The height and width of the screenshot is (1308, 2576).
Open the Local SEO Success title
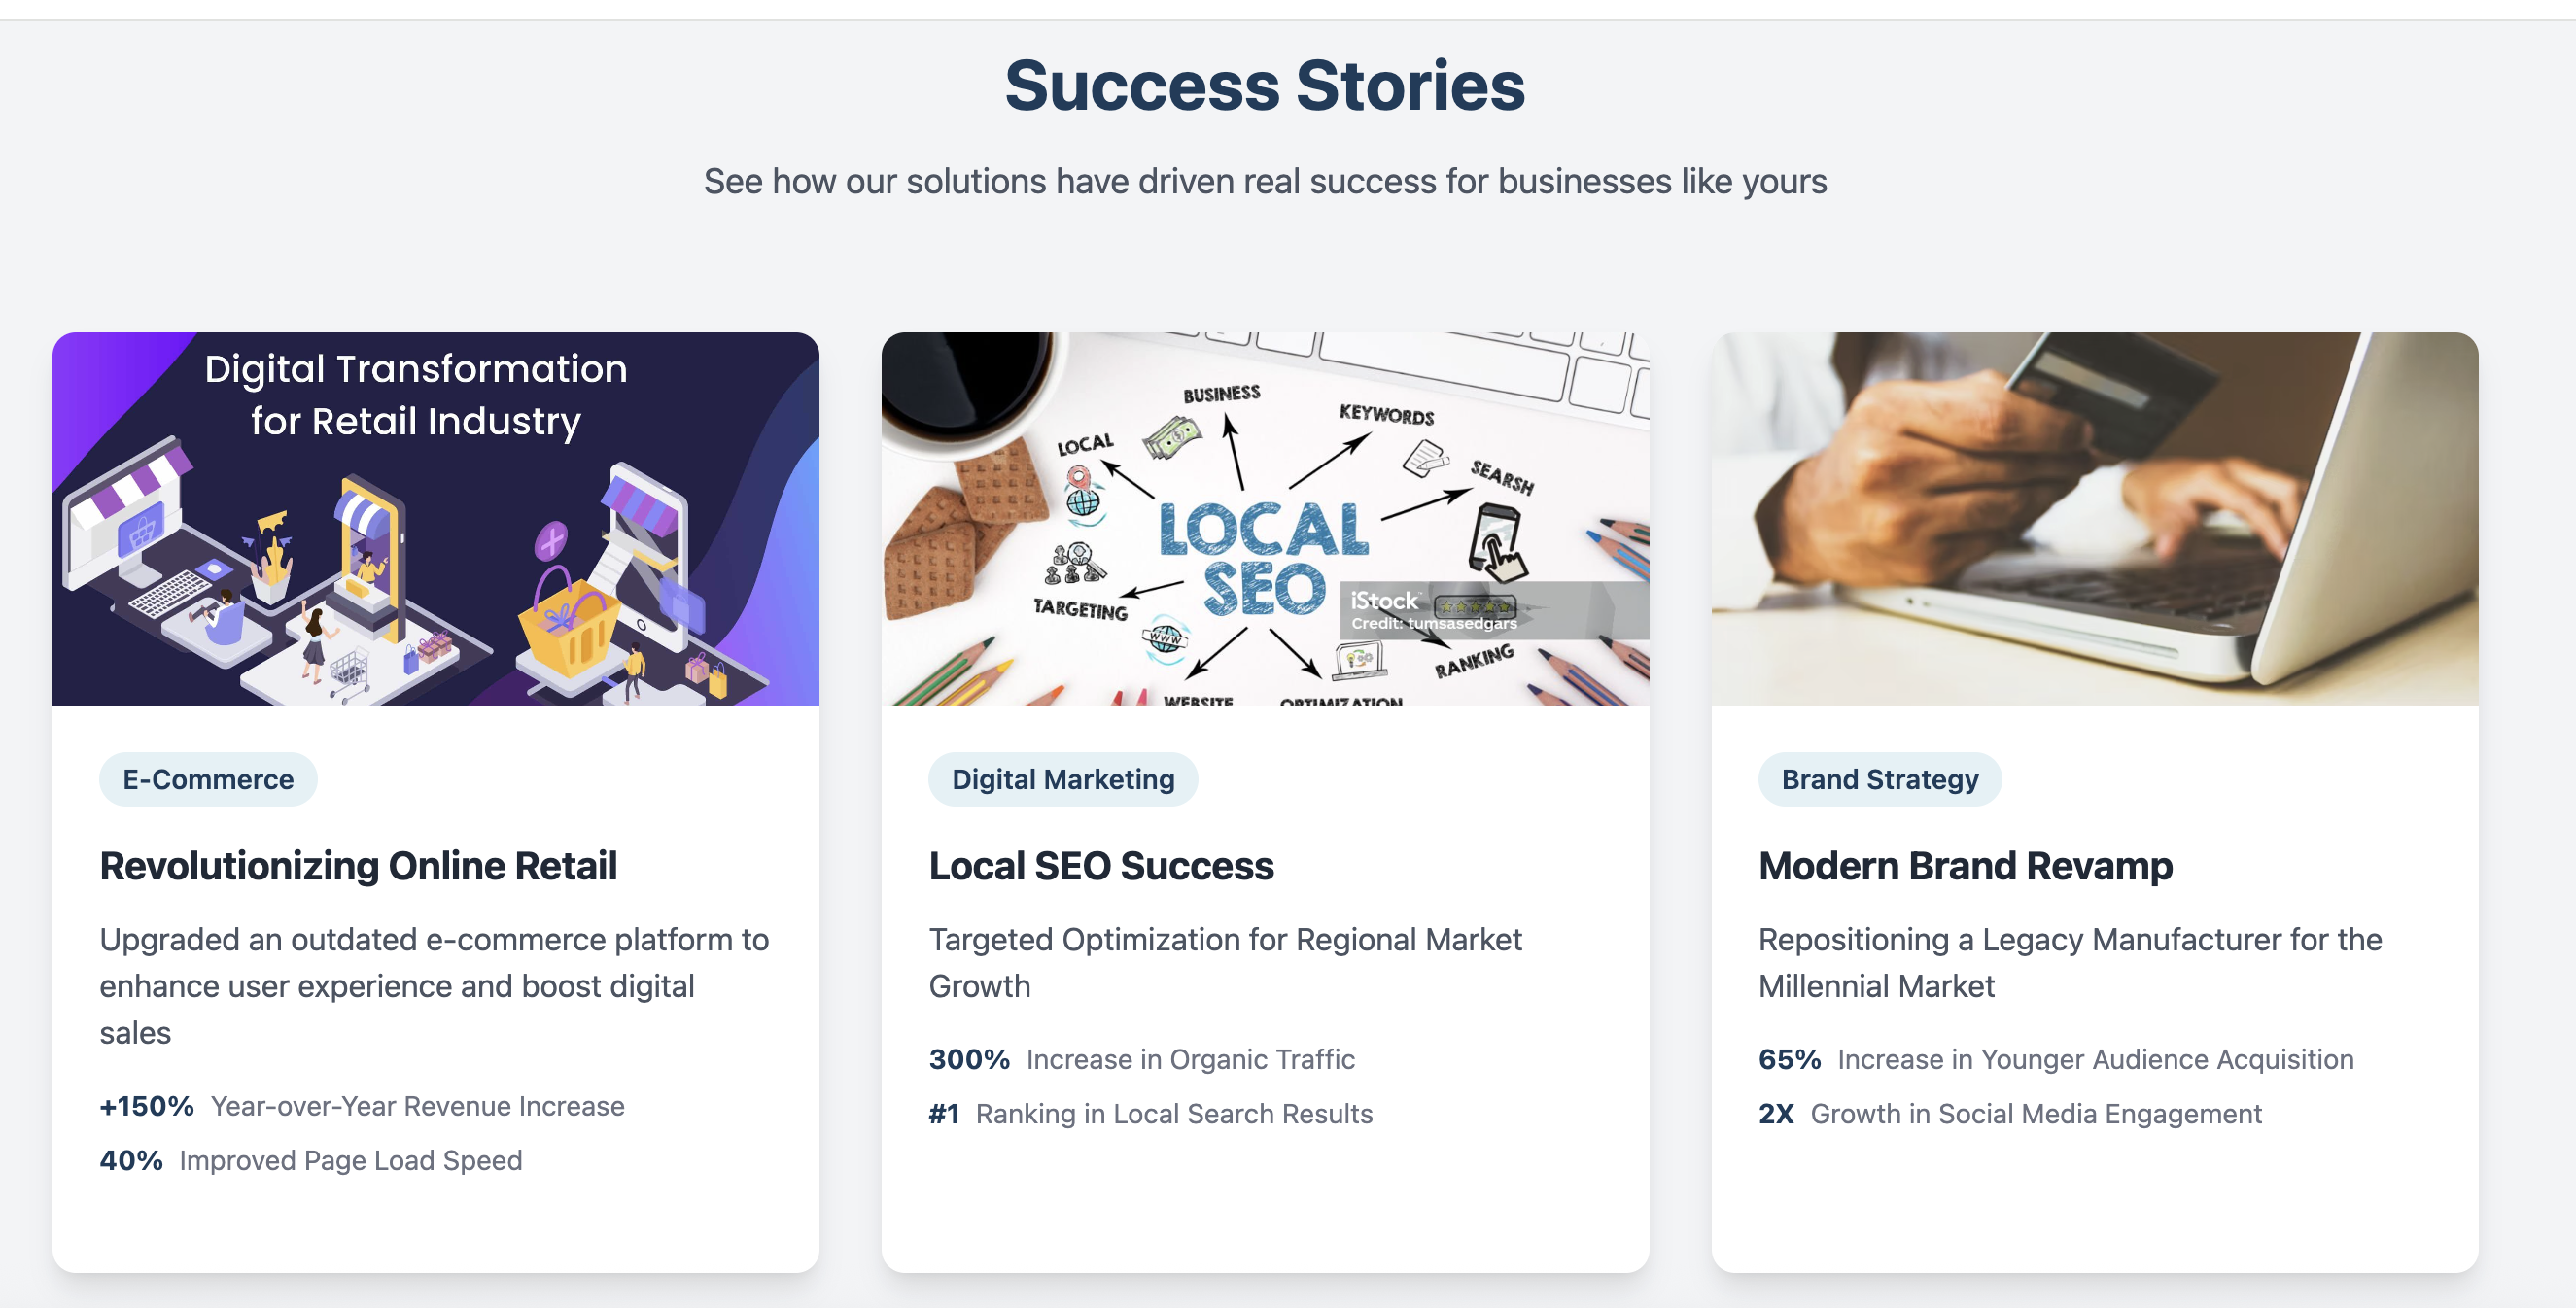pyautogui.click(x=1101, y=866)
